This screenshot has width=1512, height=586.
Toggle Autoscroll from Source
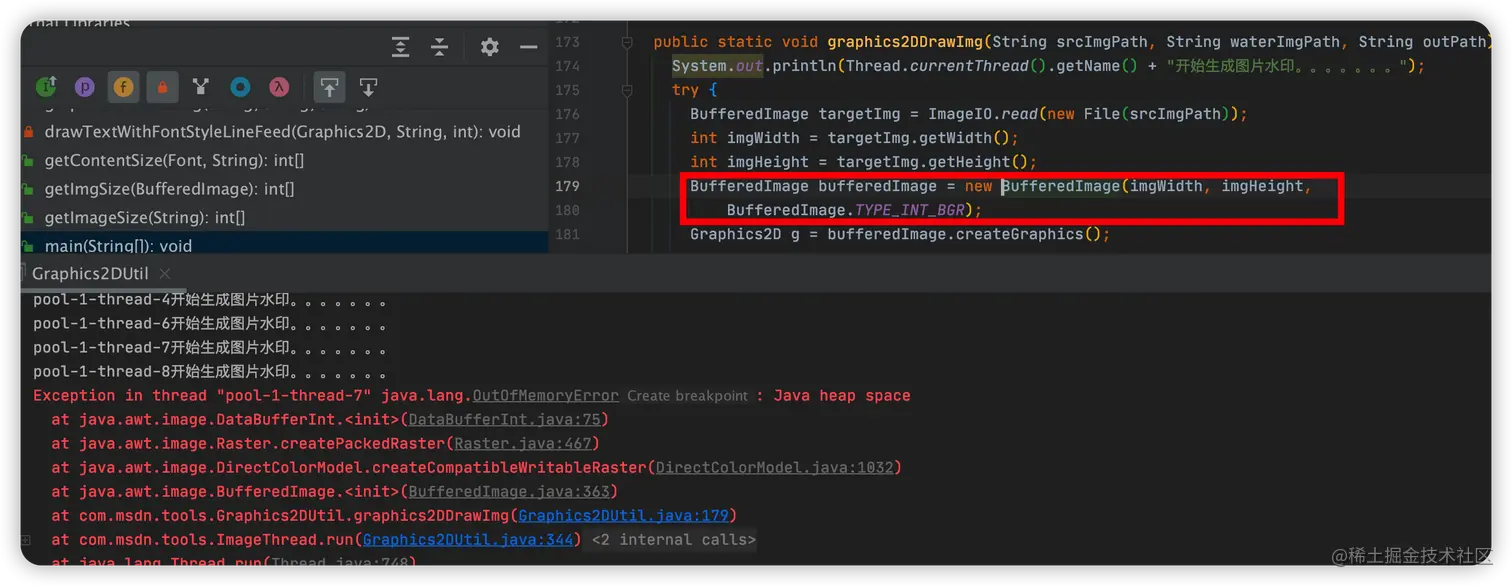[x=368, y=87]
